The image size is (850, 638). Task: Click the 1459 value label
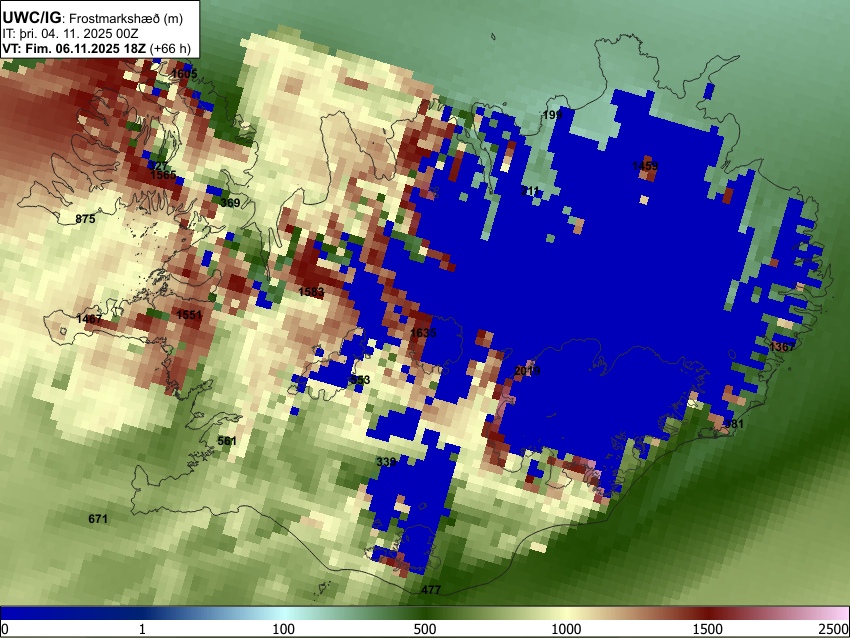coord(645,166)
